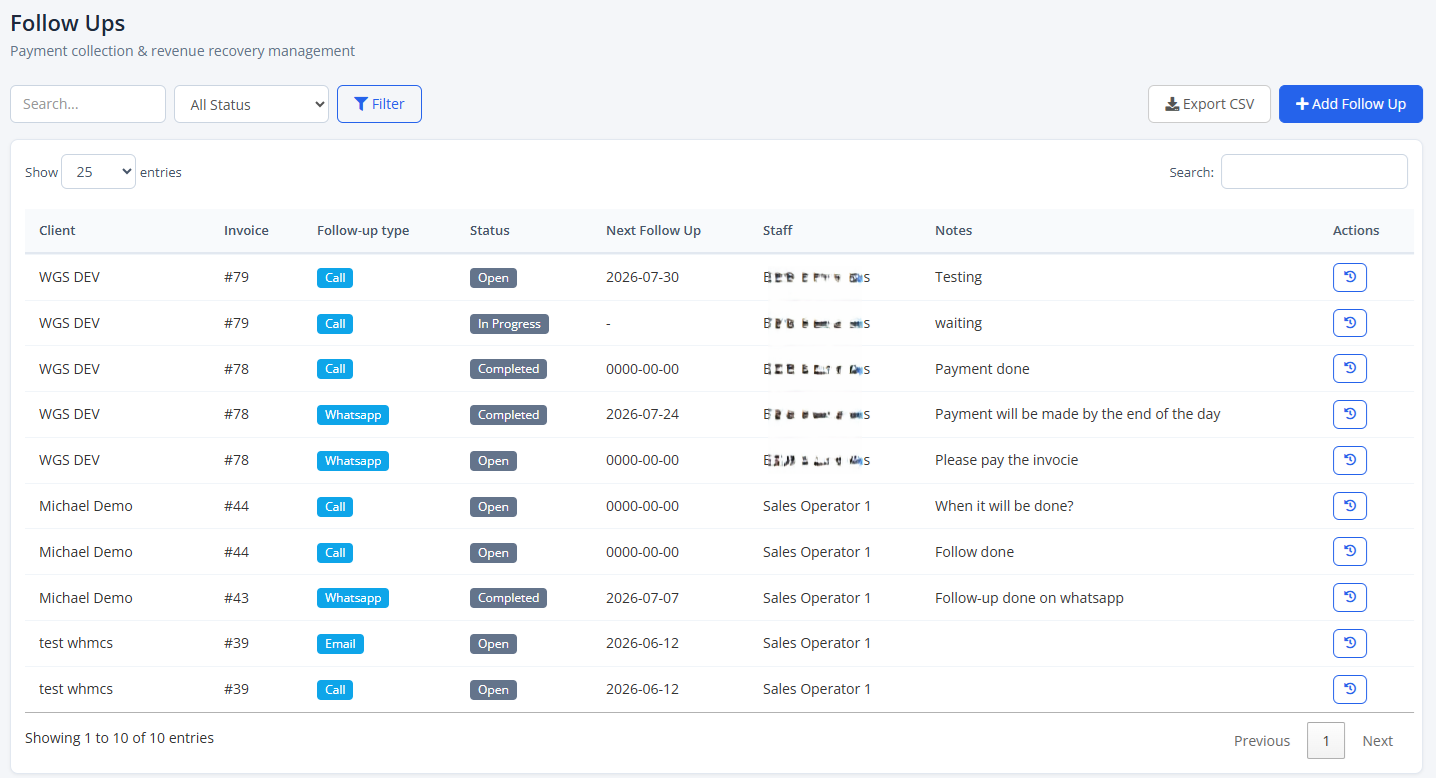Sort by Next Follow Up column header
Image resolution: width=1436 pixels, height=778 pixels.
click(x=653, y=230)
